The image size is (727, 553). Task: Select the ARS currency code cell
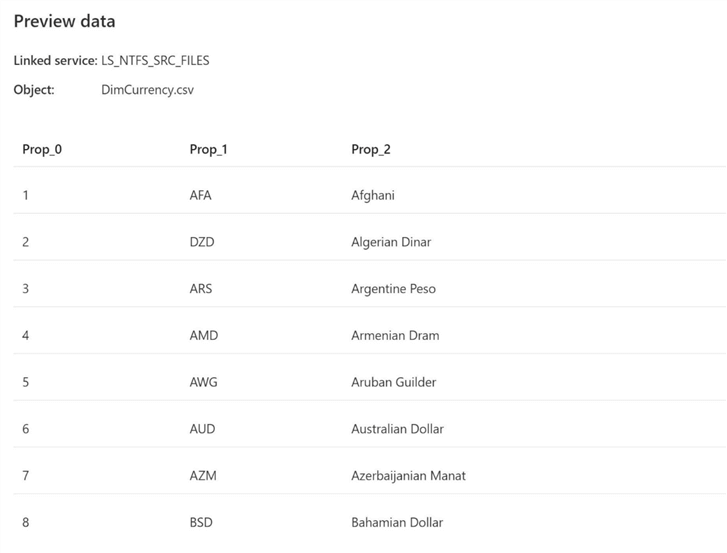pyautogui.click(x=200, y=289)
